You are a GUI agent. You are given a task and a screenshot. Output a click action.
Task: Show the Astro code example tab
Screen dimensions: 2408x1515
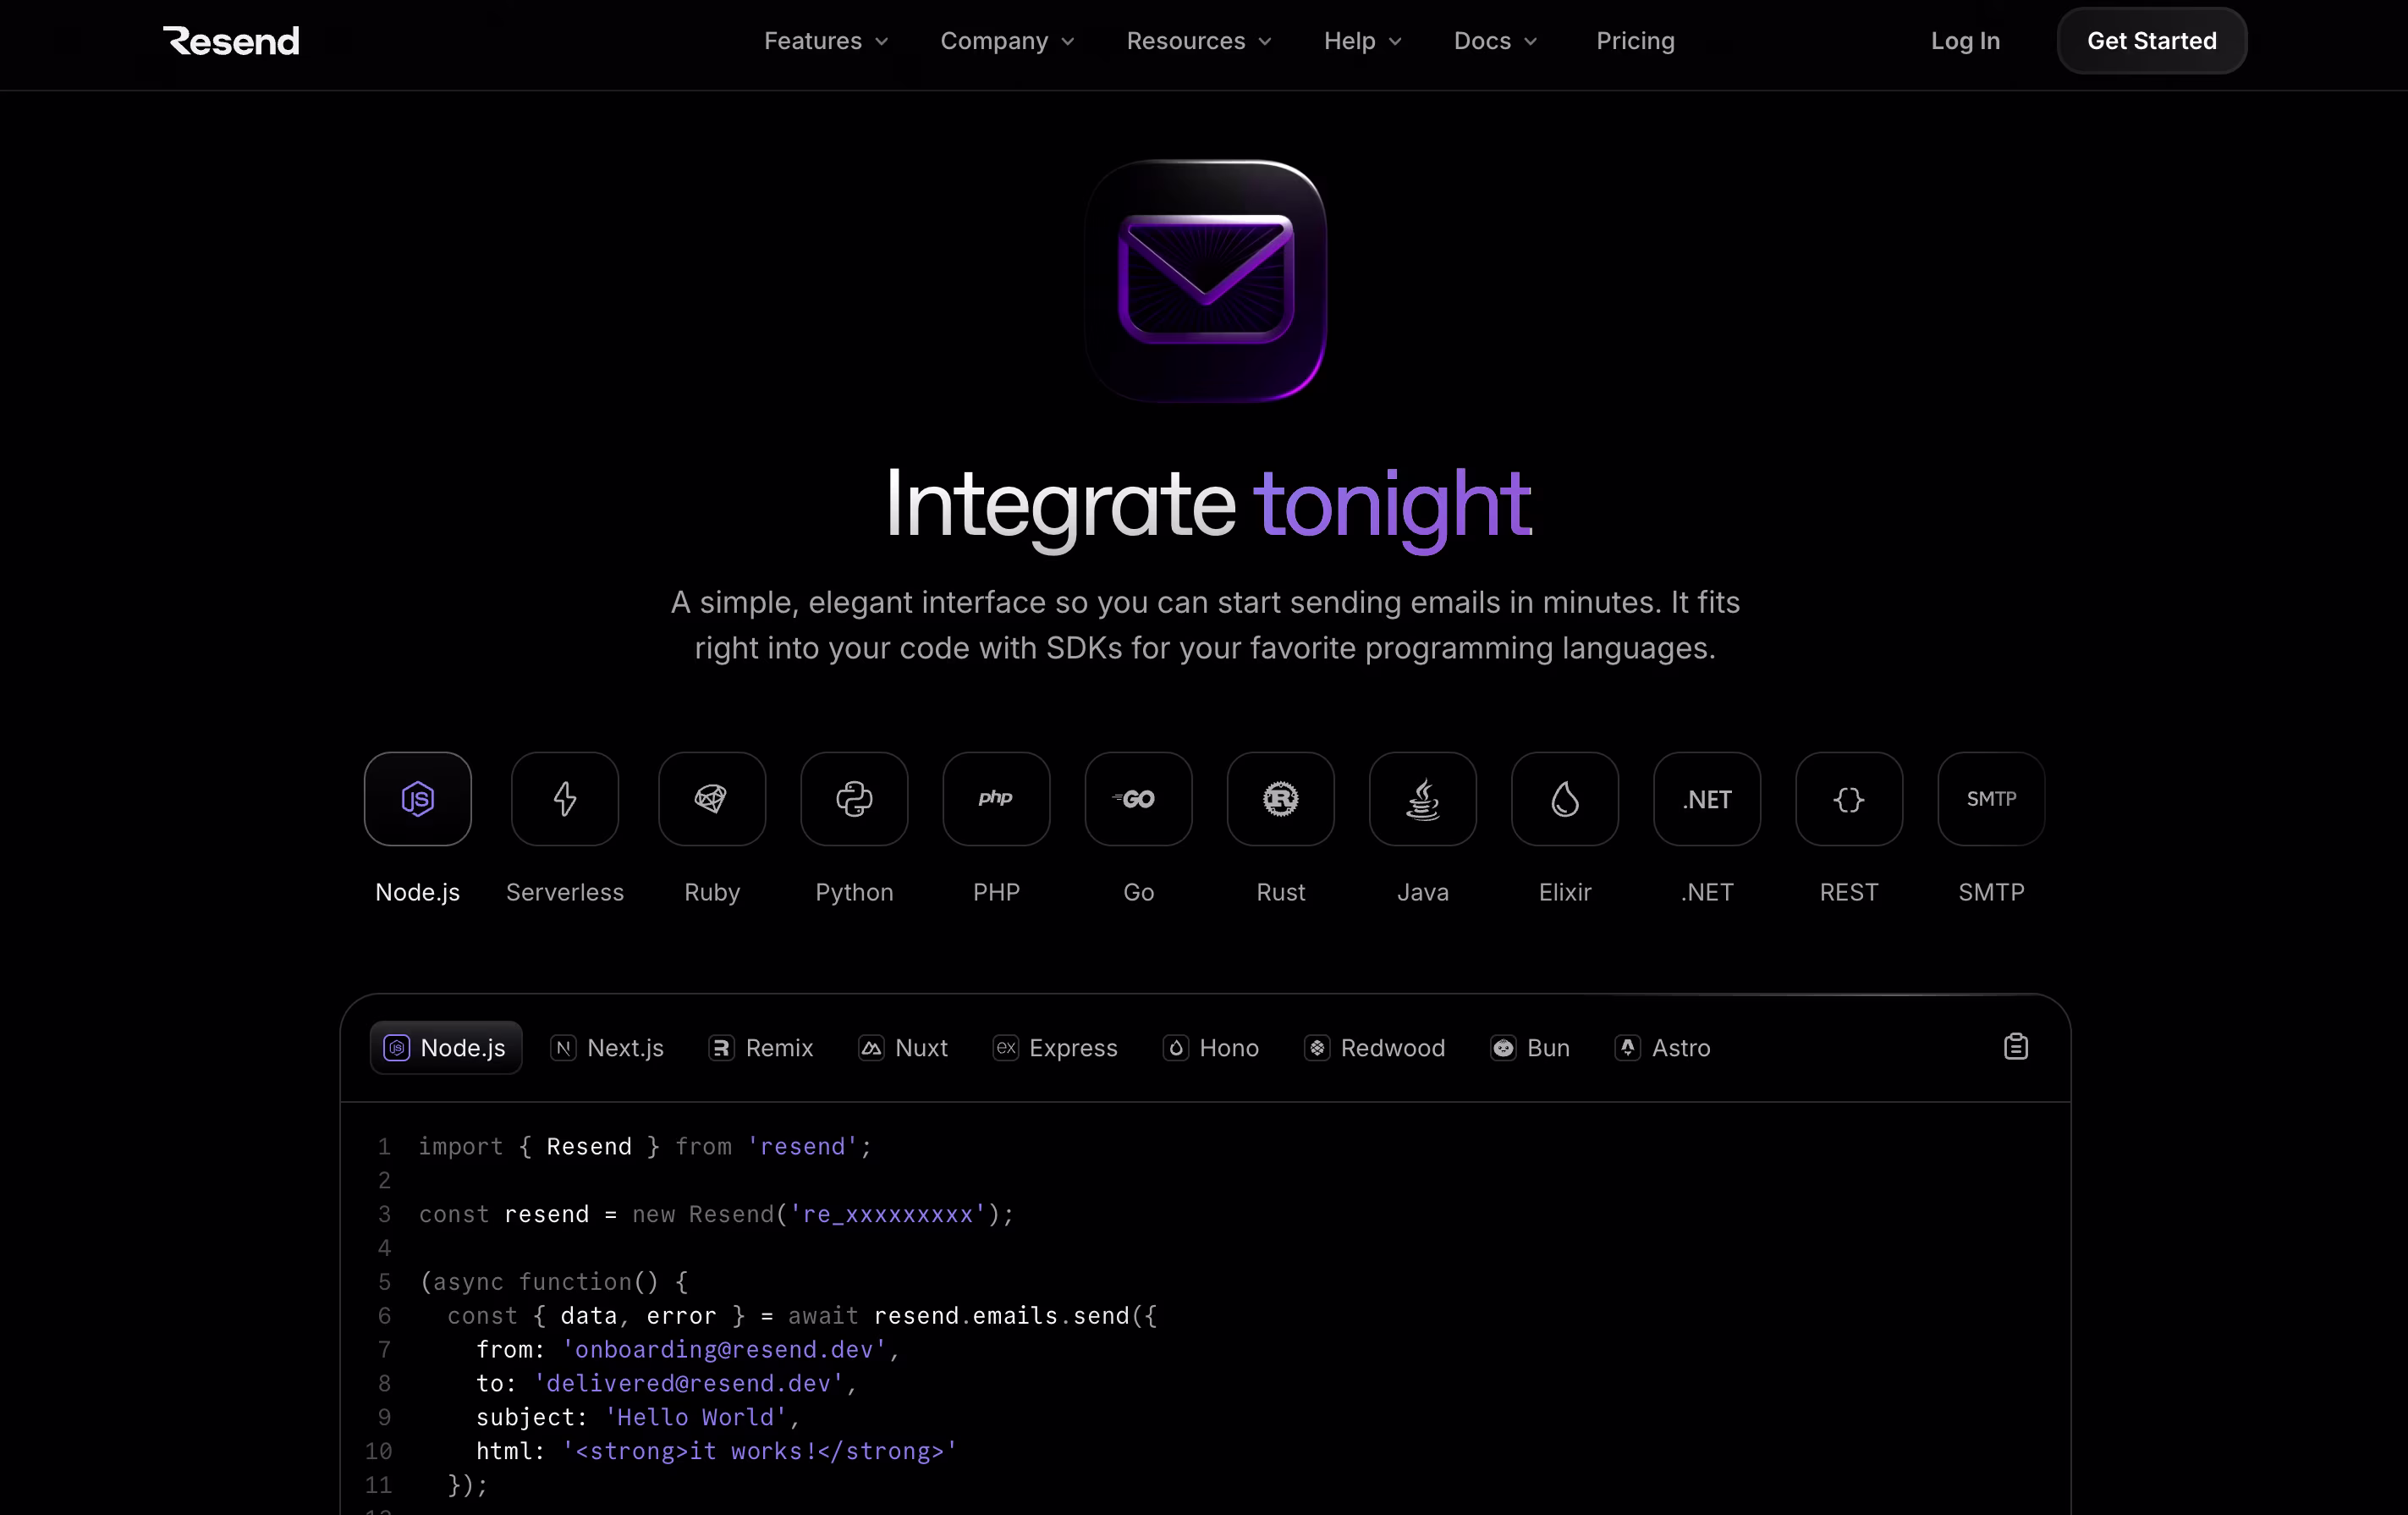pos(1662,1048)
